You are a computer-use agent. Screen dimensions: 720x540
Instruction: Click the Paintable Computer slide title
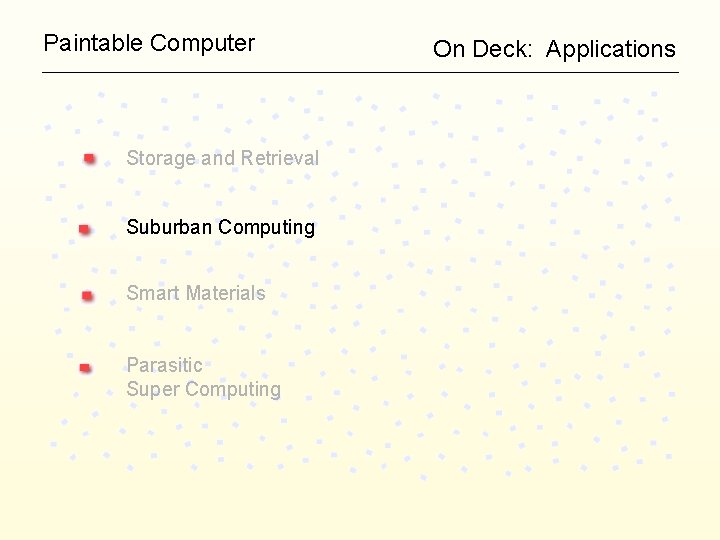click(149, 44)
